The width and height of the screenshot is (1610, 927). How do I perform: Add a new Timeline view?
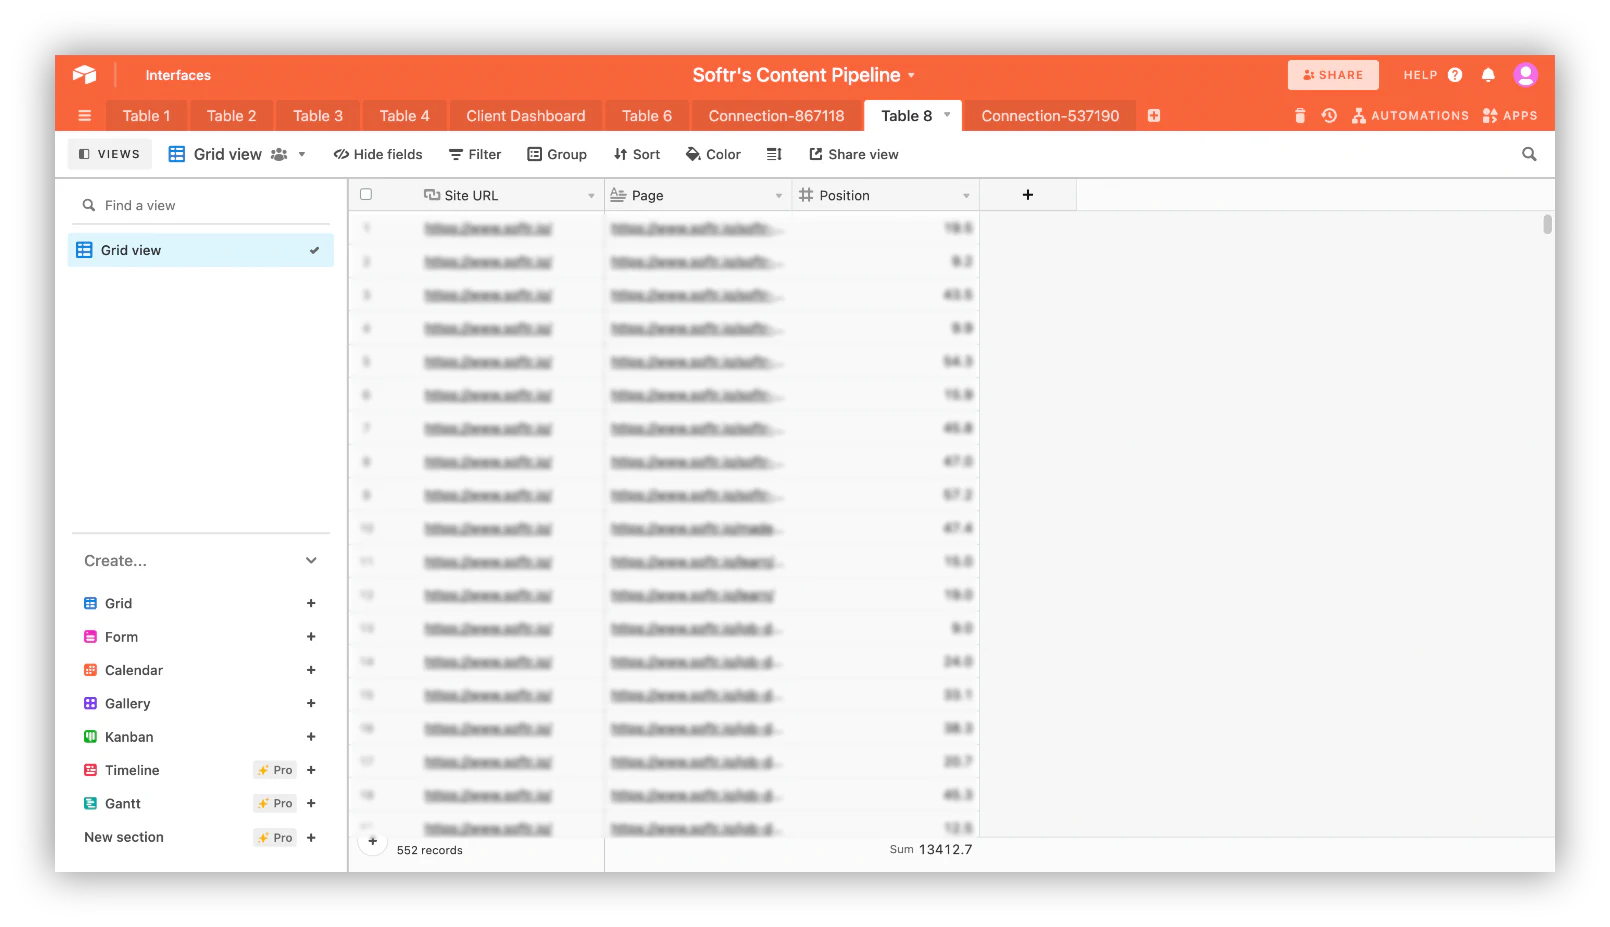[311, 770]
